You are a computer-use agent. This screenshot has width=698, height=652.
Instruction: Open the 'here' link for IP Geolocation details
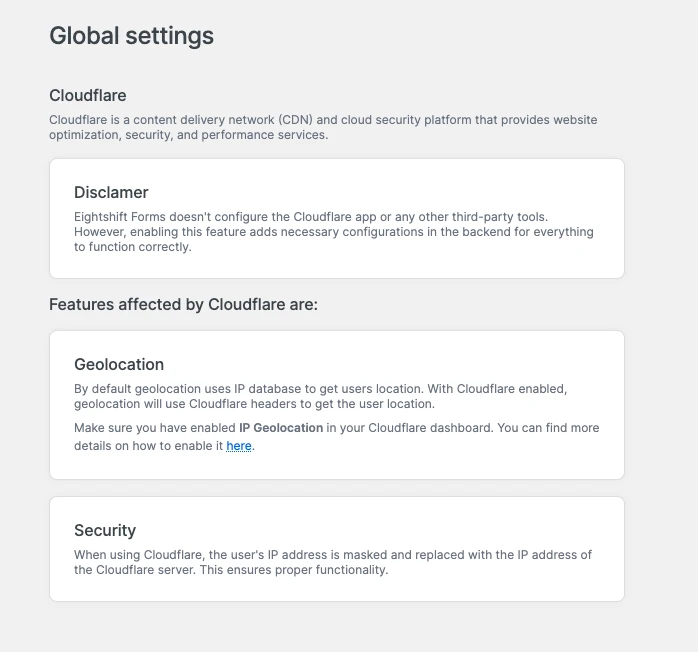(x=239, y=446)
